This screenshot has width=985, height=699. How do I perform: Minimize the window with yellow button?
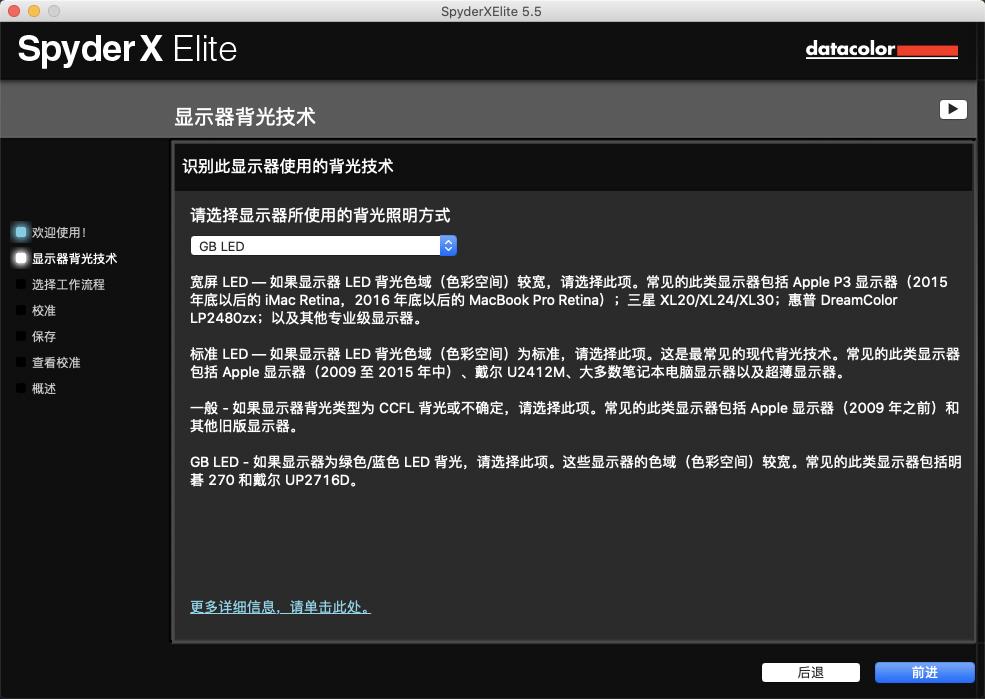pos(34,11)
